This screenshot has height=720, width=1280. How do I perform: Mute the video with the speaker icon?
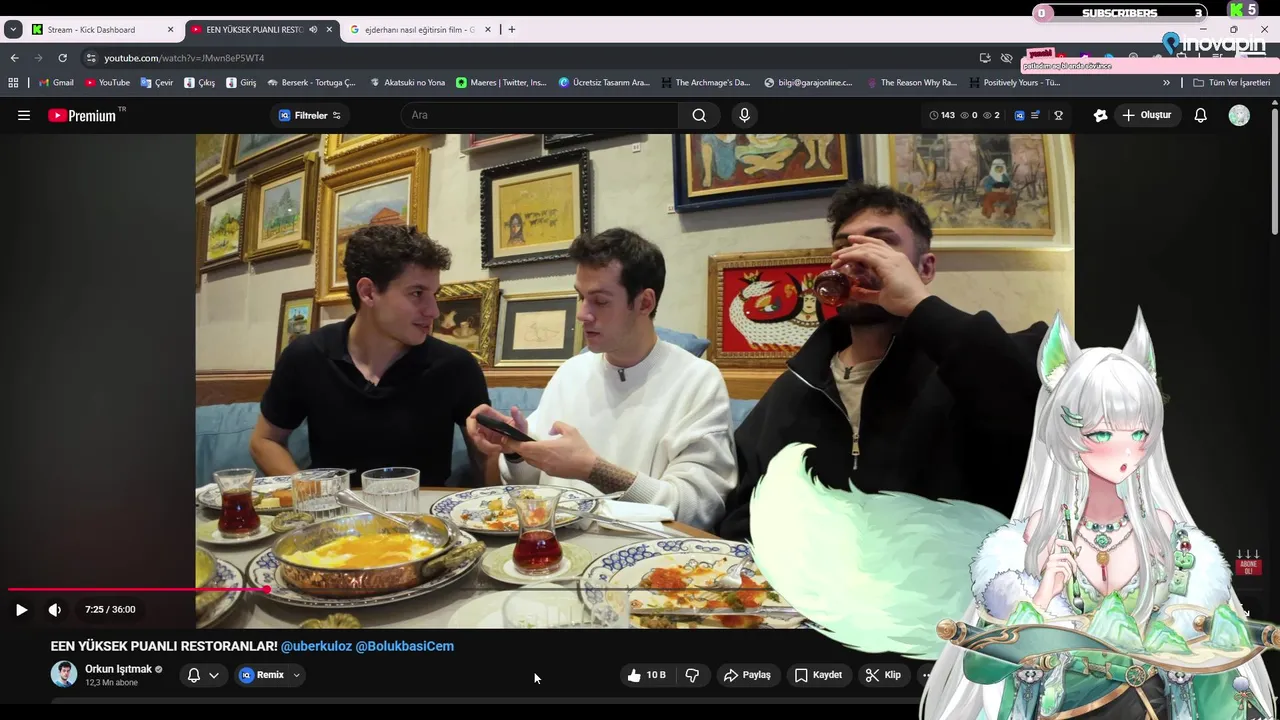coord(55,609)
